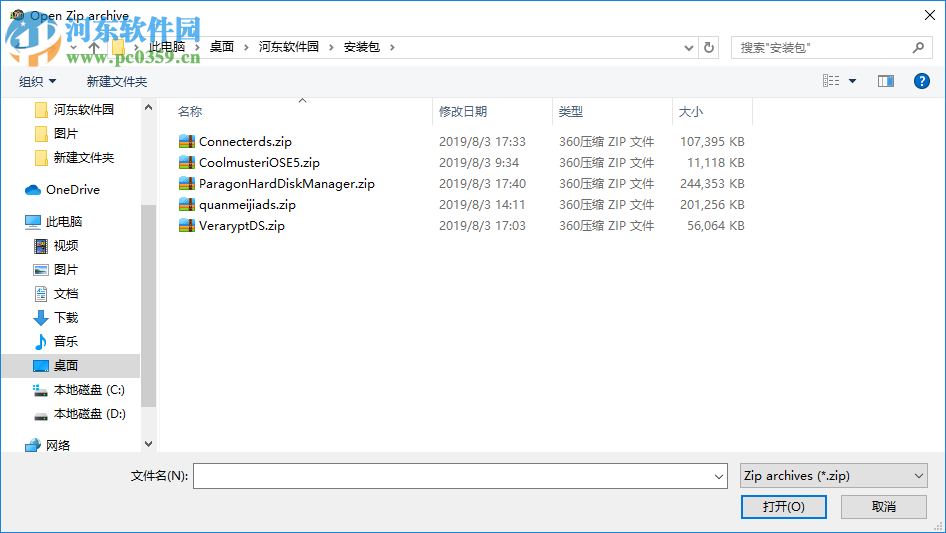Sort by the 名称 column header
946x533 pixels.
(x=190, y=112)
